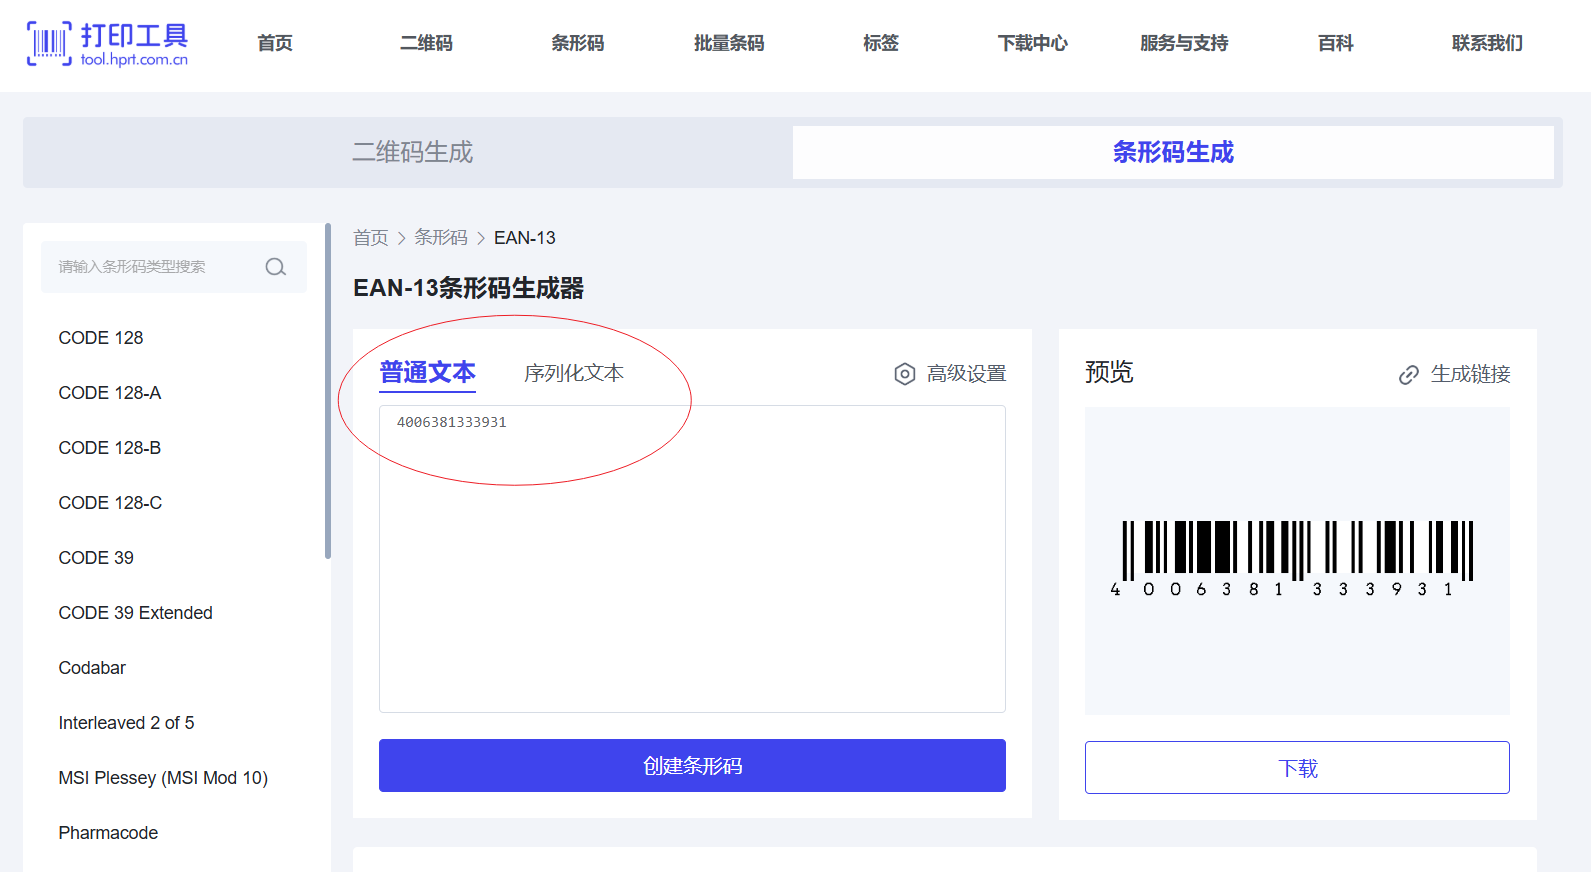
Task: Open the 下载中心 menu item
Action: [x=1033, y=43]
